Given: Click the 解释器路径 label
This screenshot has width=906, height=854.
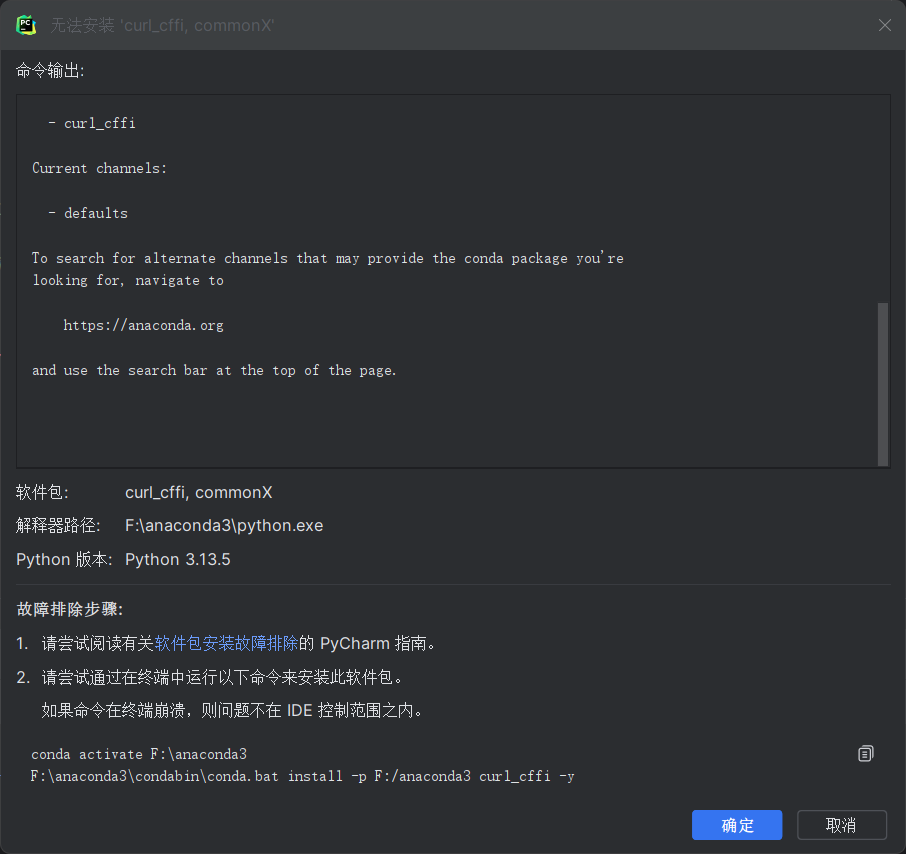Looking at the screenshot, I should coord(58,525).
